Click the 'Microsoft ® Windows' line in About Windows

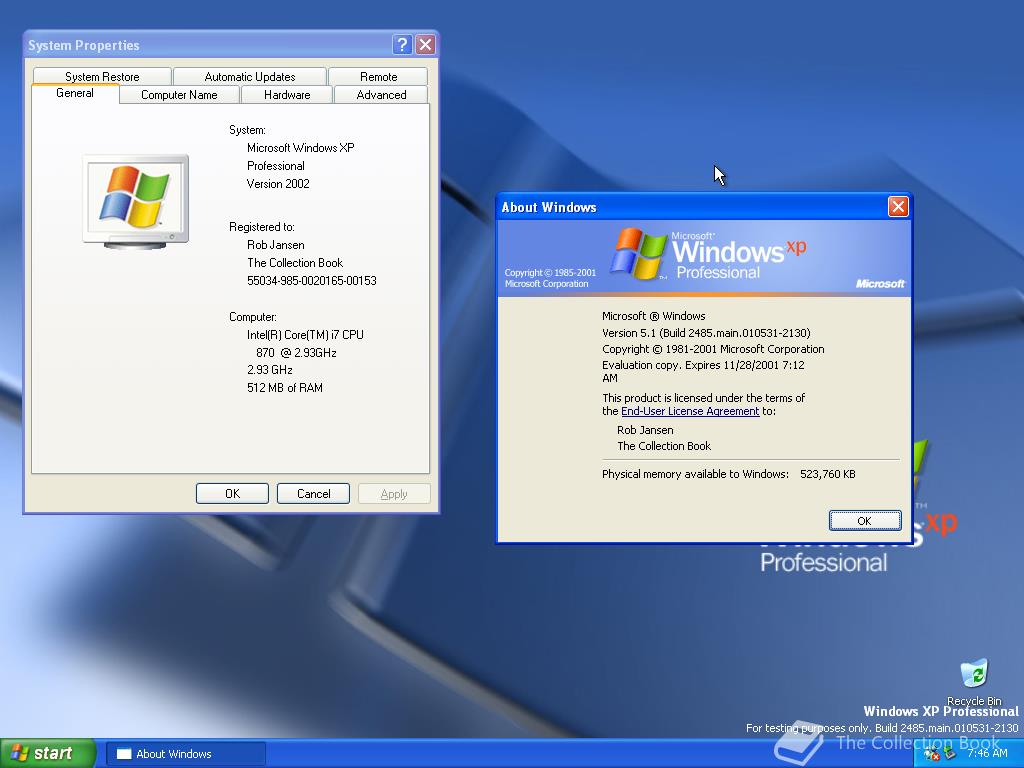pos(654,316)
